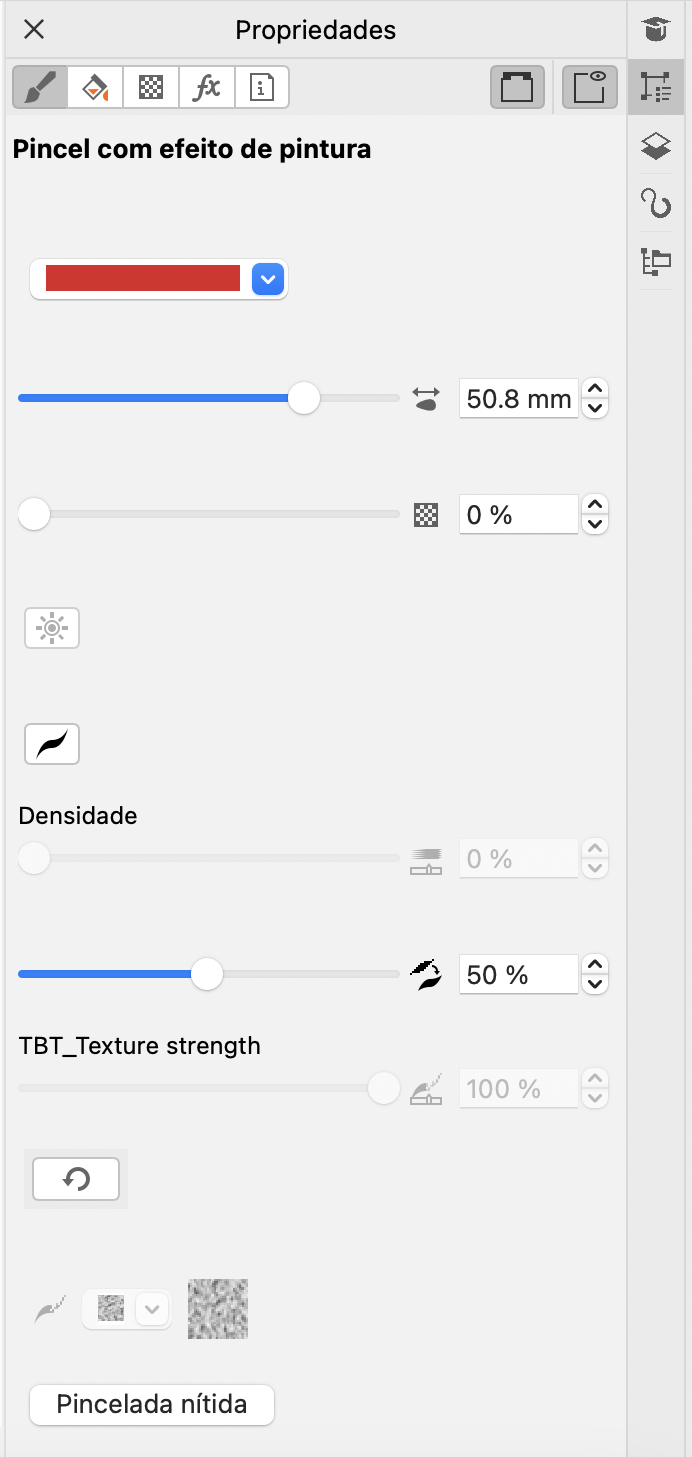Click the 0 % transparency input field
The height and width of the screenshot is (1457, 692).
(518, 515)
